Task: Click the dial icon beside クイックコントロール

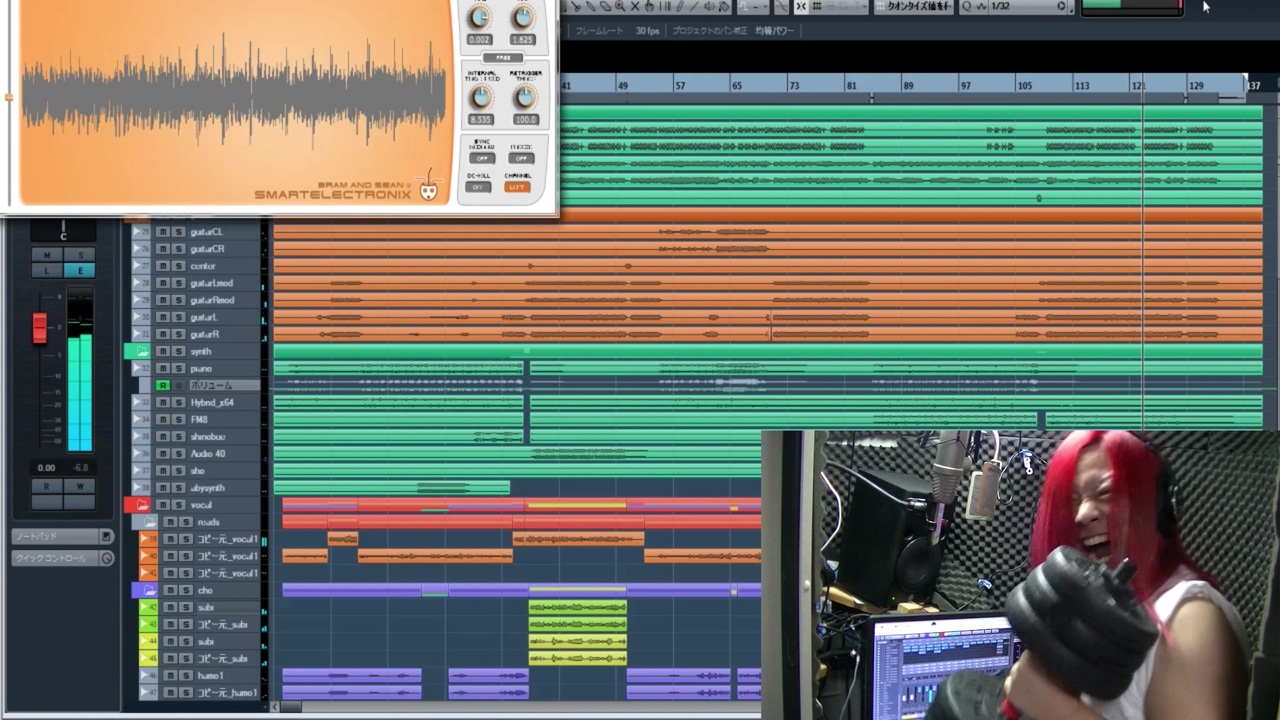Action: (x=106, y=558)
